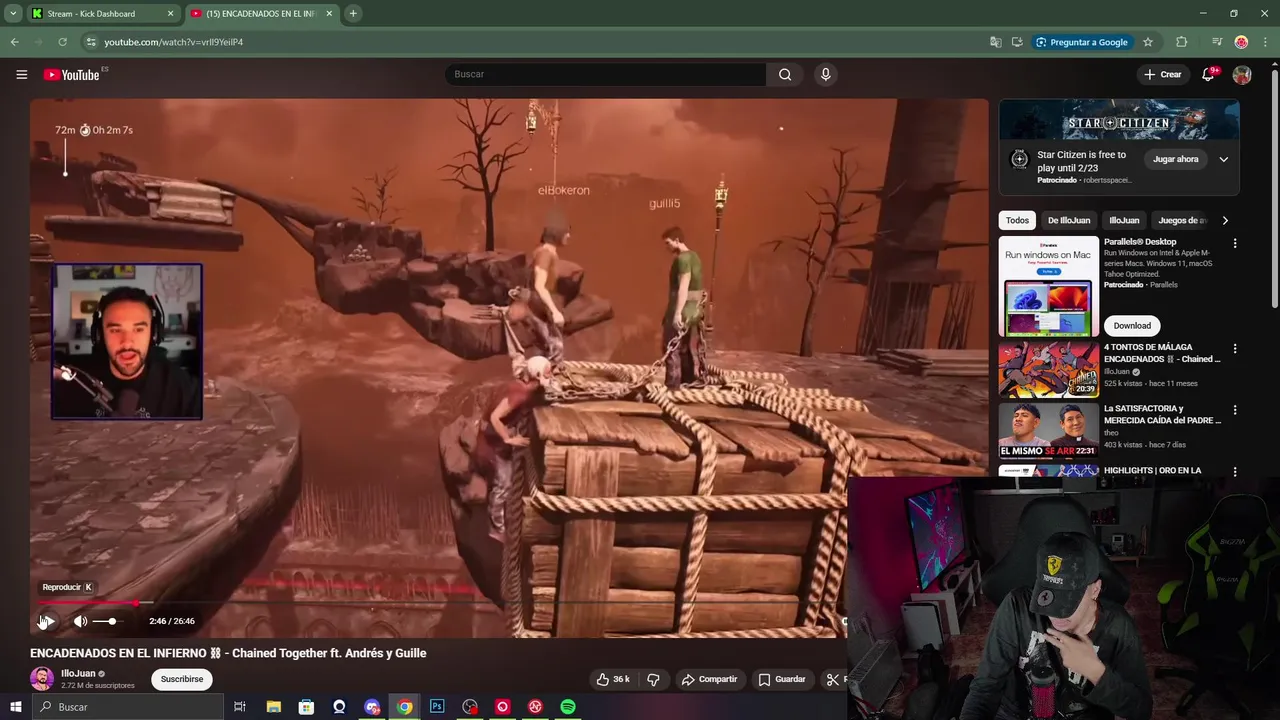Select the Todos filter chip

(x=1017, y=220)
